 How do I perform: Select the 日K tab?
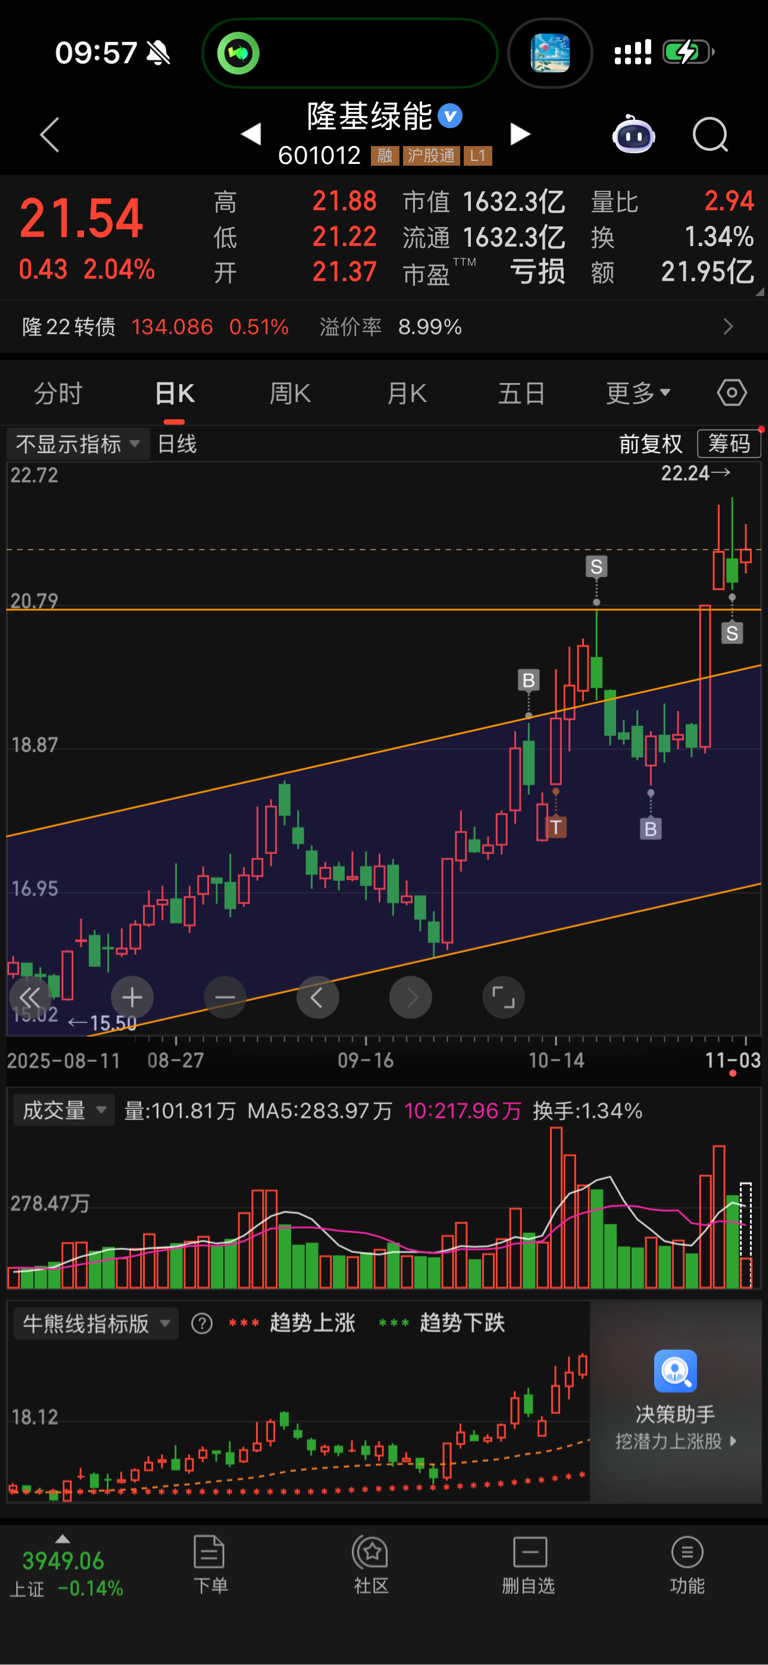175,393
